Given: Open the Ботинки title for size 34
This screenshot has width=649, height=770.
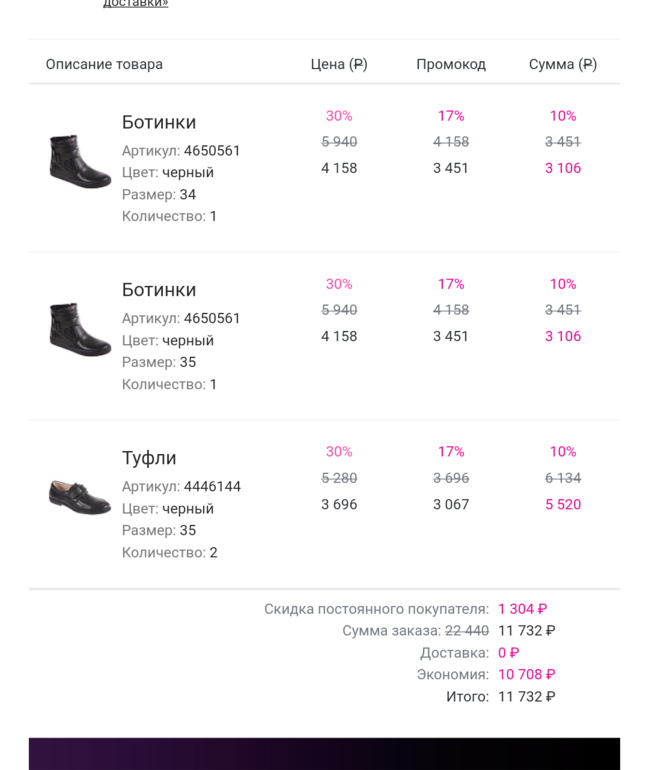Looking at the screenshot, I should 159,122.
